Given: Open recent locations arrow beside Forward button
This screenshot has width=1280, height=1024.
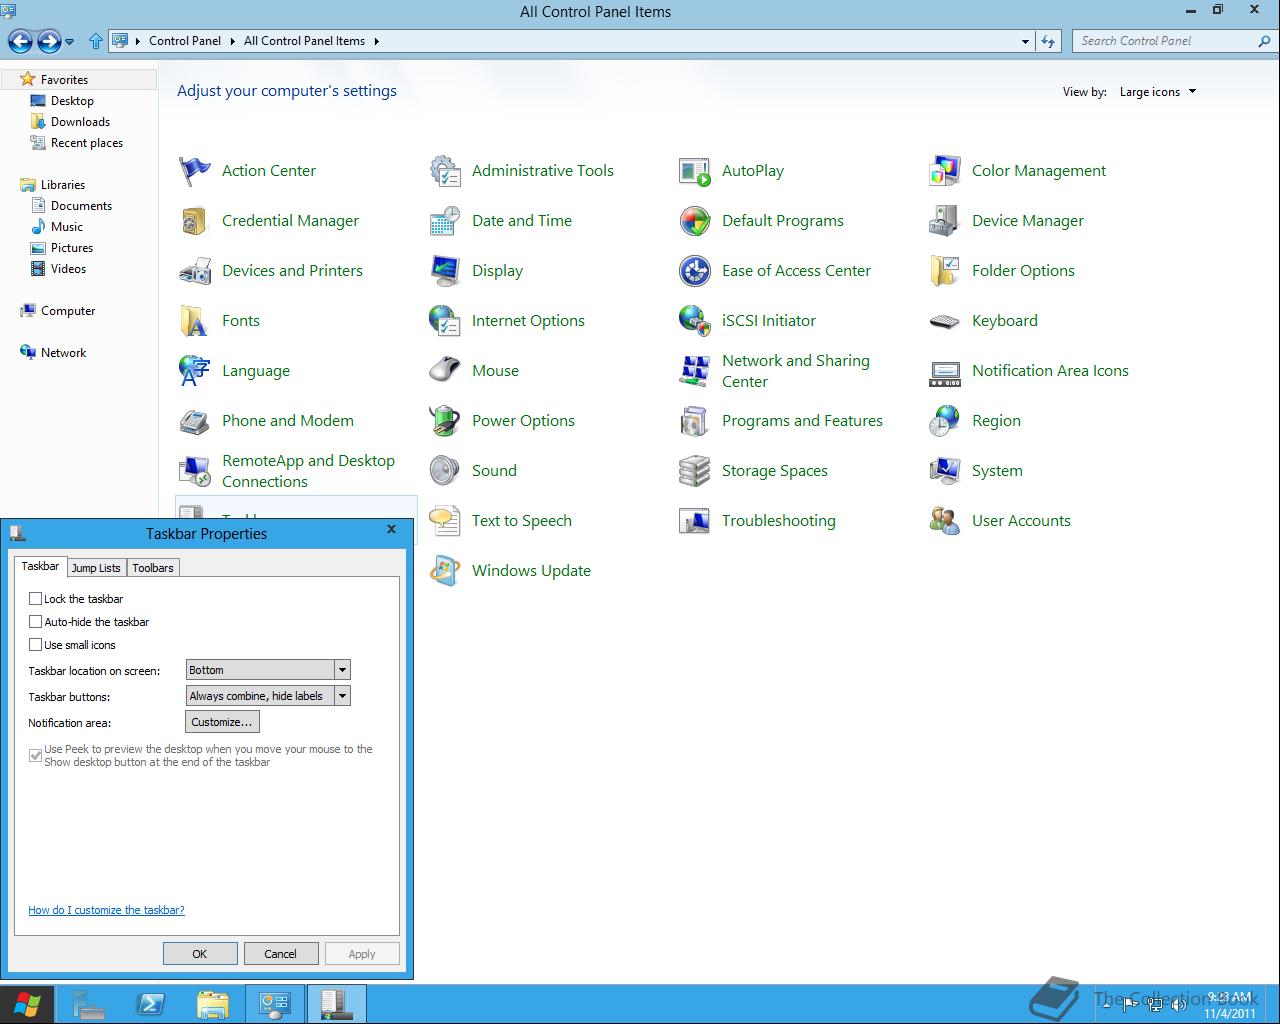Looking at the screenshot, I should pyautogui.click(x=69, y=42).
